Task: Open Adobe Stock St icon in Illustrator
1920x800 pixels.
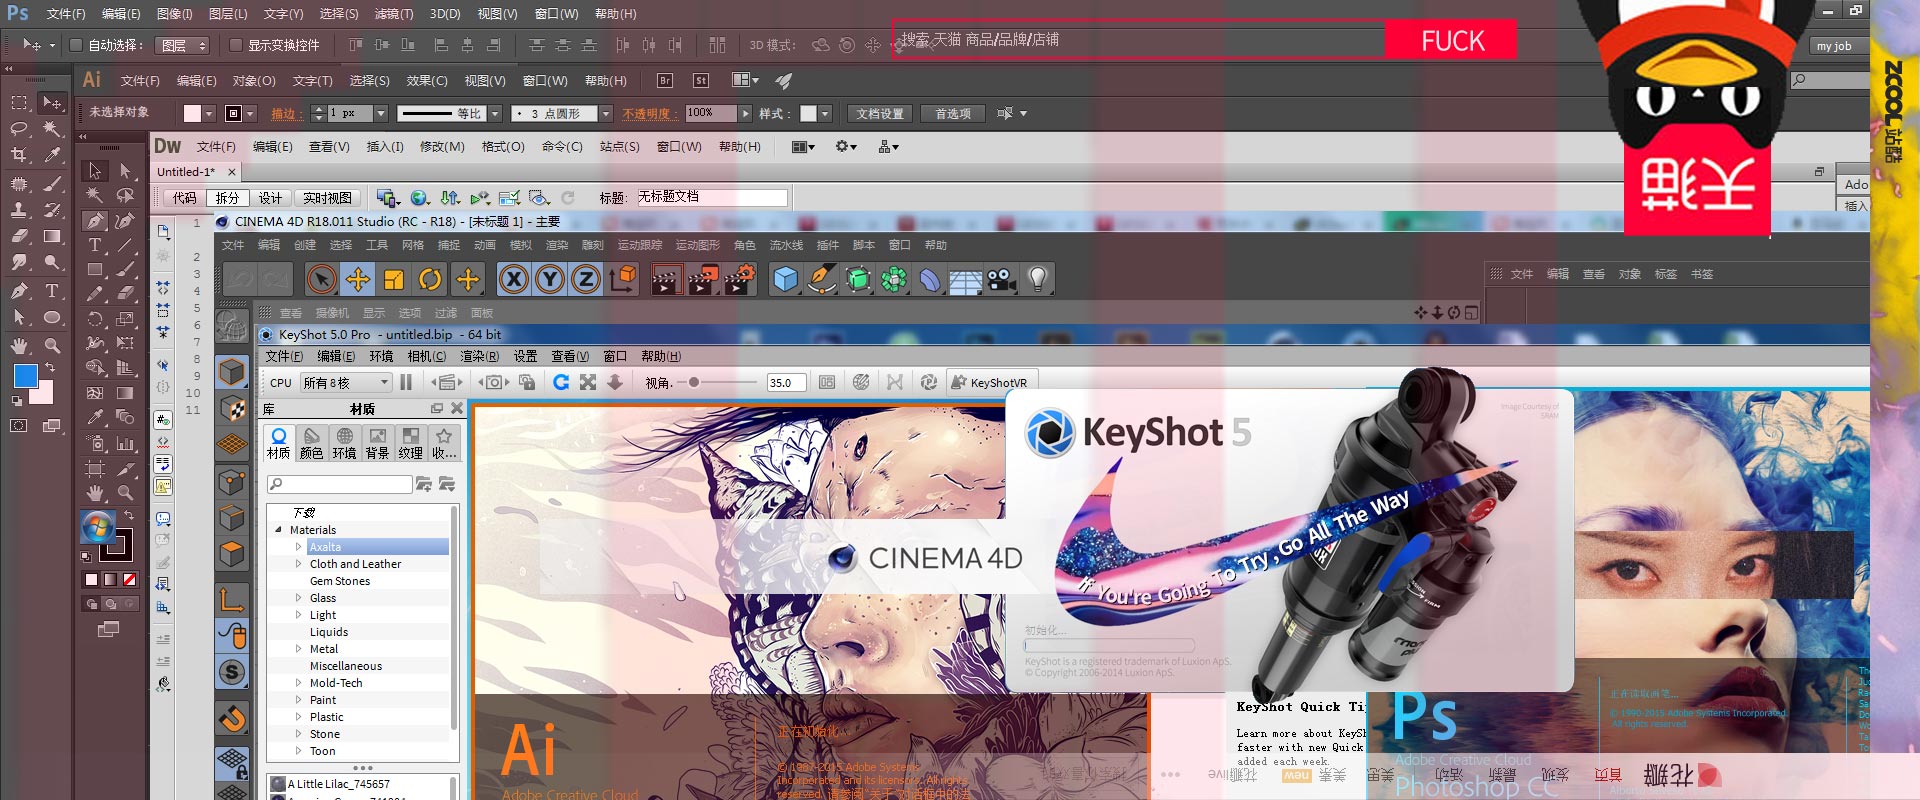Action: [700, 80]
